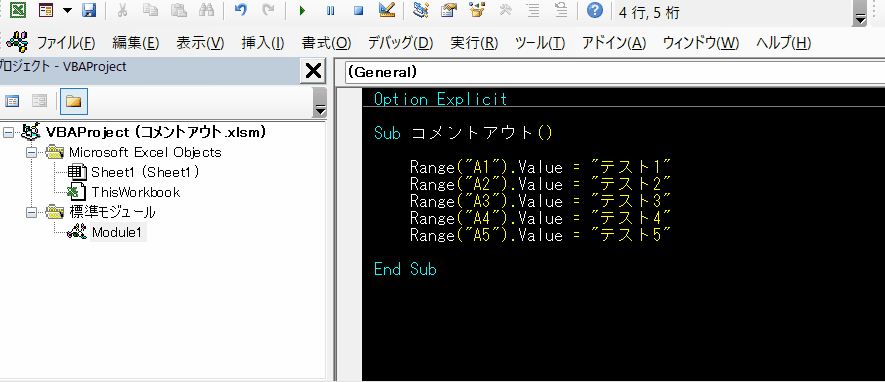Select Module1 in project tree

pyautogui.click(x=117, y=232)
